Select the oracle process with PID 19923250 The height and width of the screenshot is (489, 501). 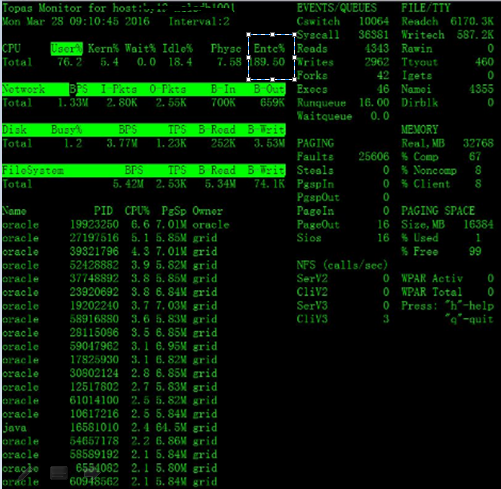click(116, 225)
